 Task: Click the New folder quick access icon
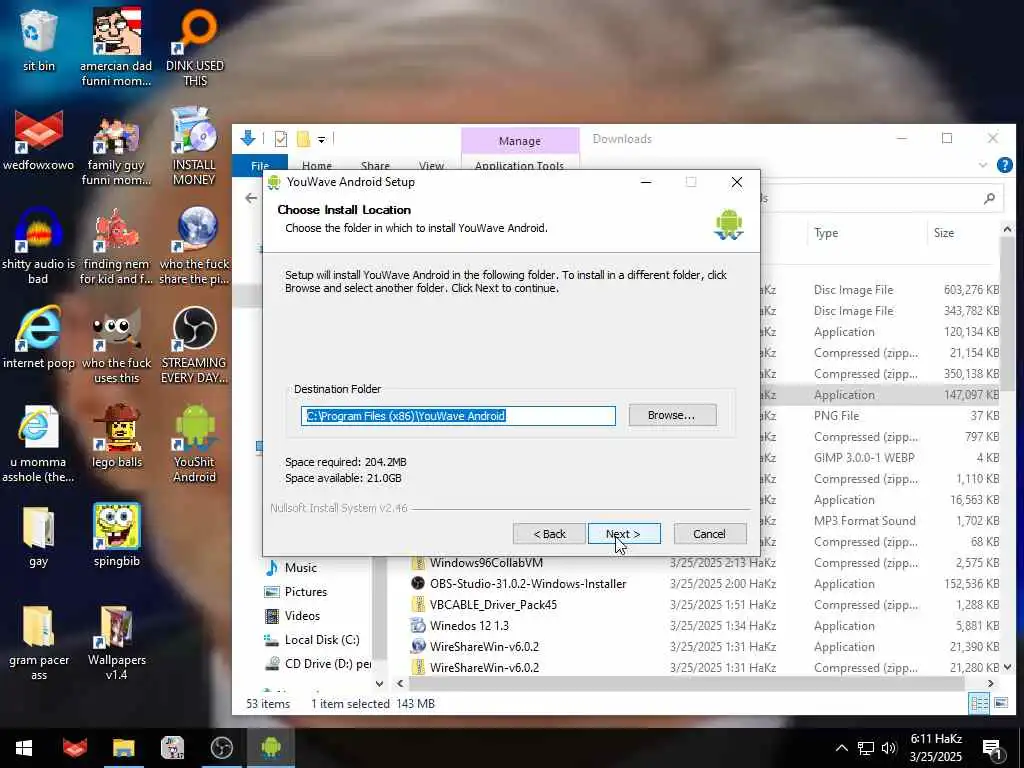[x=303, y=139]
